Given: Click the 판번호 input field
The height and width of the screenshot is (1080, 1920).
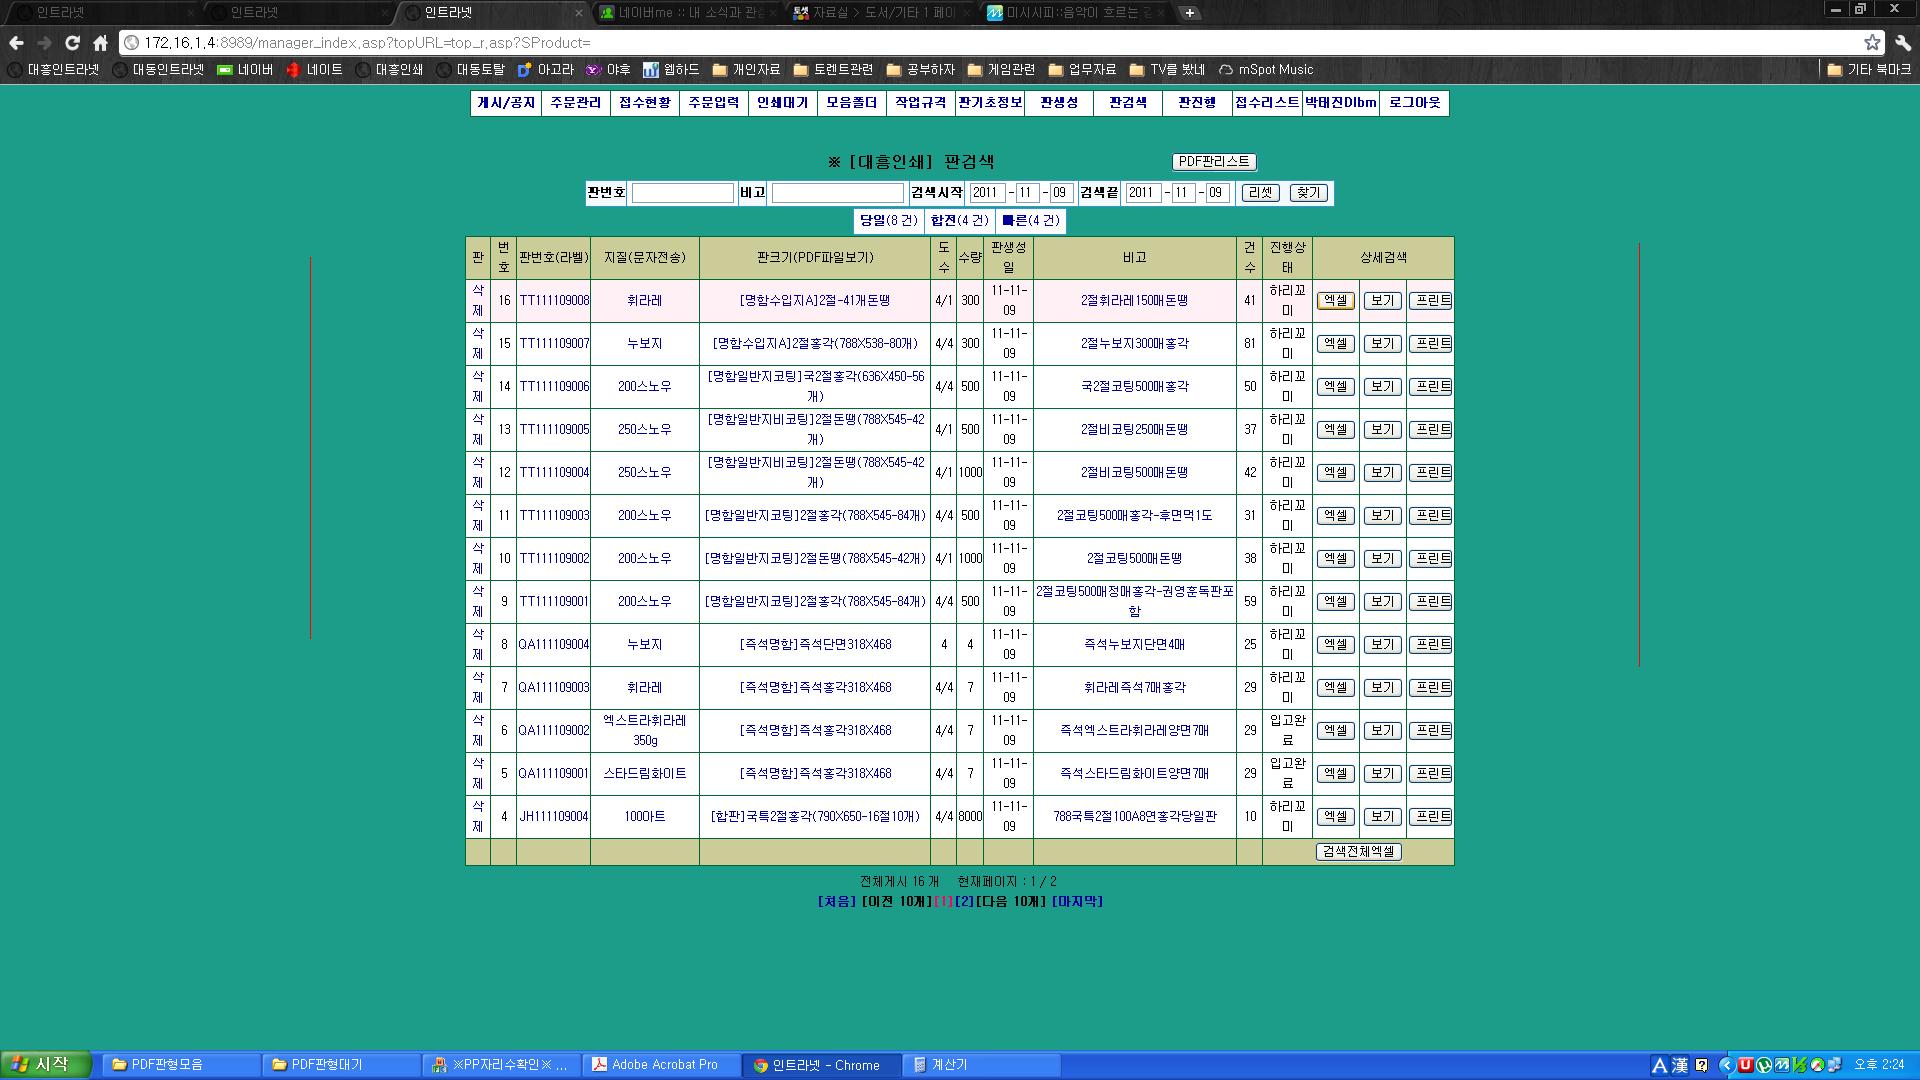Looking at the screenshot, I should (x=682, y=193).
